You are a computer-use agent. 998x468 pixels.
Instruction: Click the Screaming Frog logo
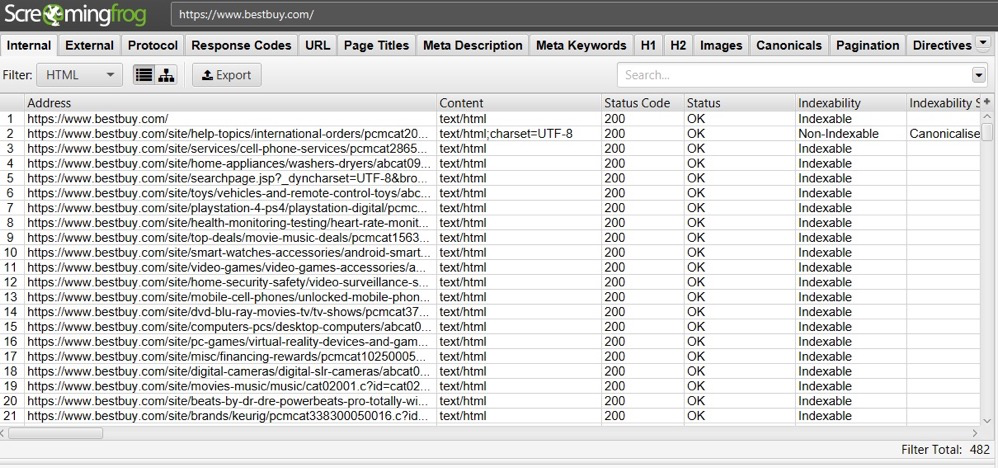[x=75, y=15]
